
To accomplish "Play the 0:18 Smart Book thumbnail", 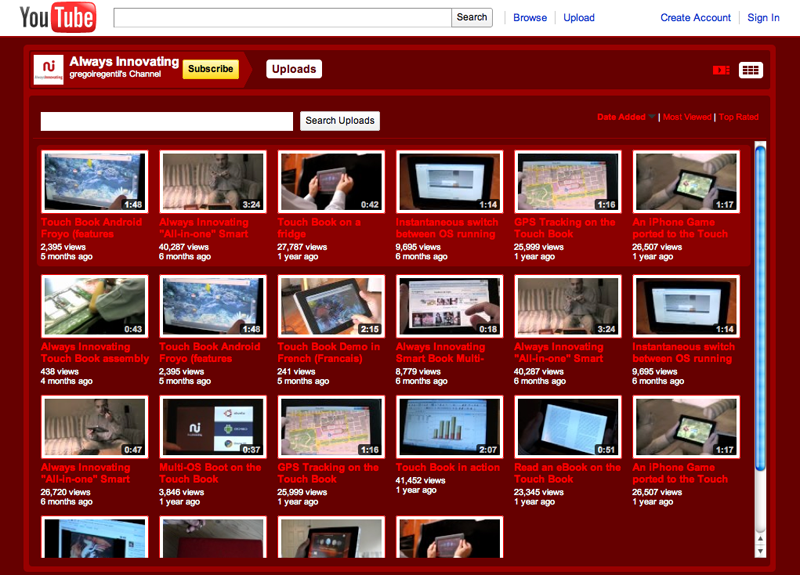I will point(449,306).
